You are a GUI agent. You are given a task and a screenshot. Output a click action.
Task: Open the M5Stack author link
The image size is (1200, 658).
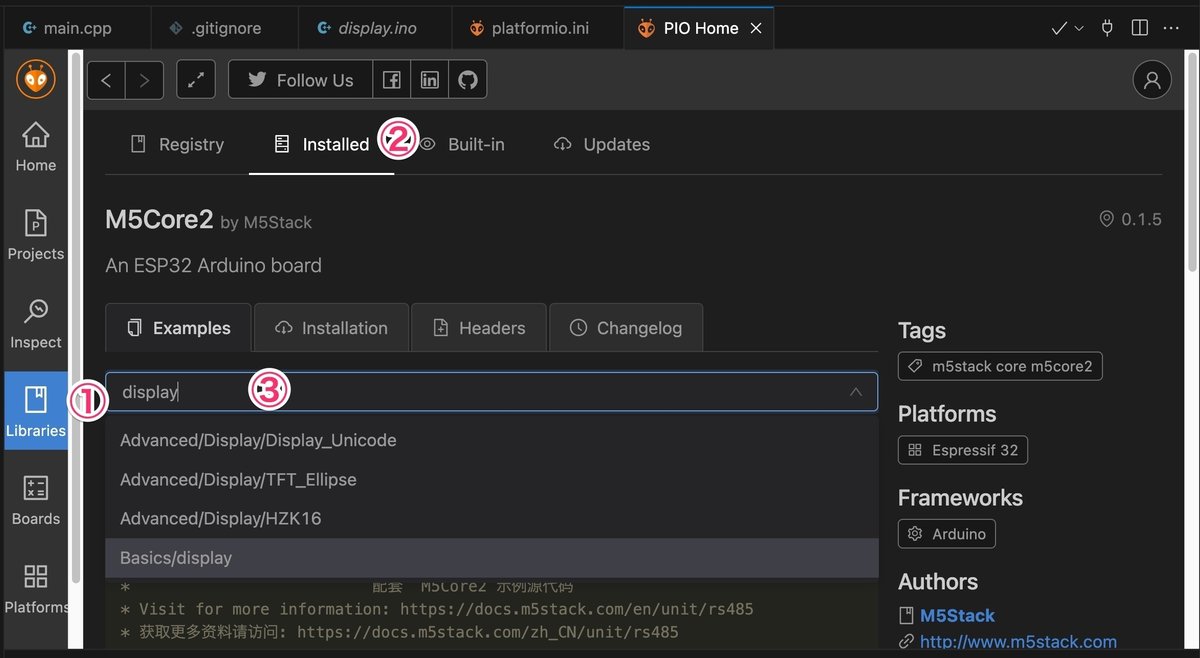[x=957, y=615]
